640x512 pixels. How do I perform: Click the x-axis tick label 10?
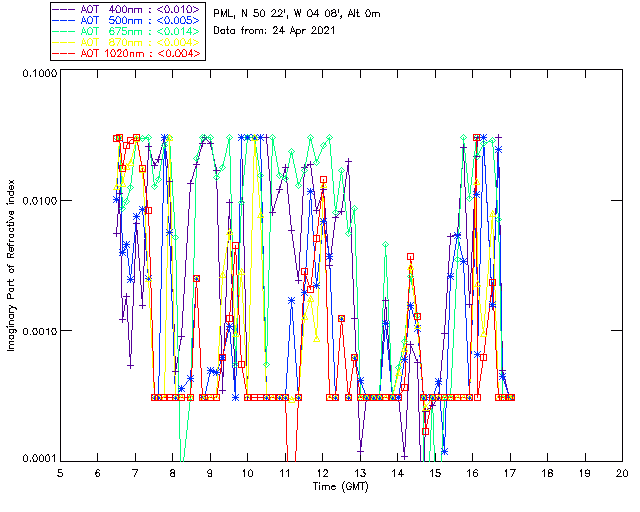click(x=247, y=473)
